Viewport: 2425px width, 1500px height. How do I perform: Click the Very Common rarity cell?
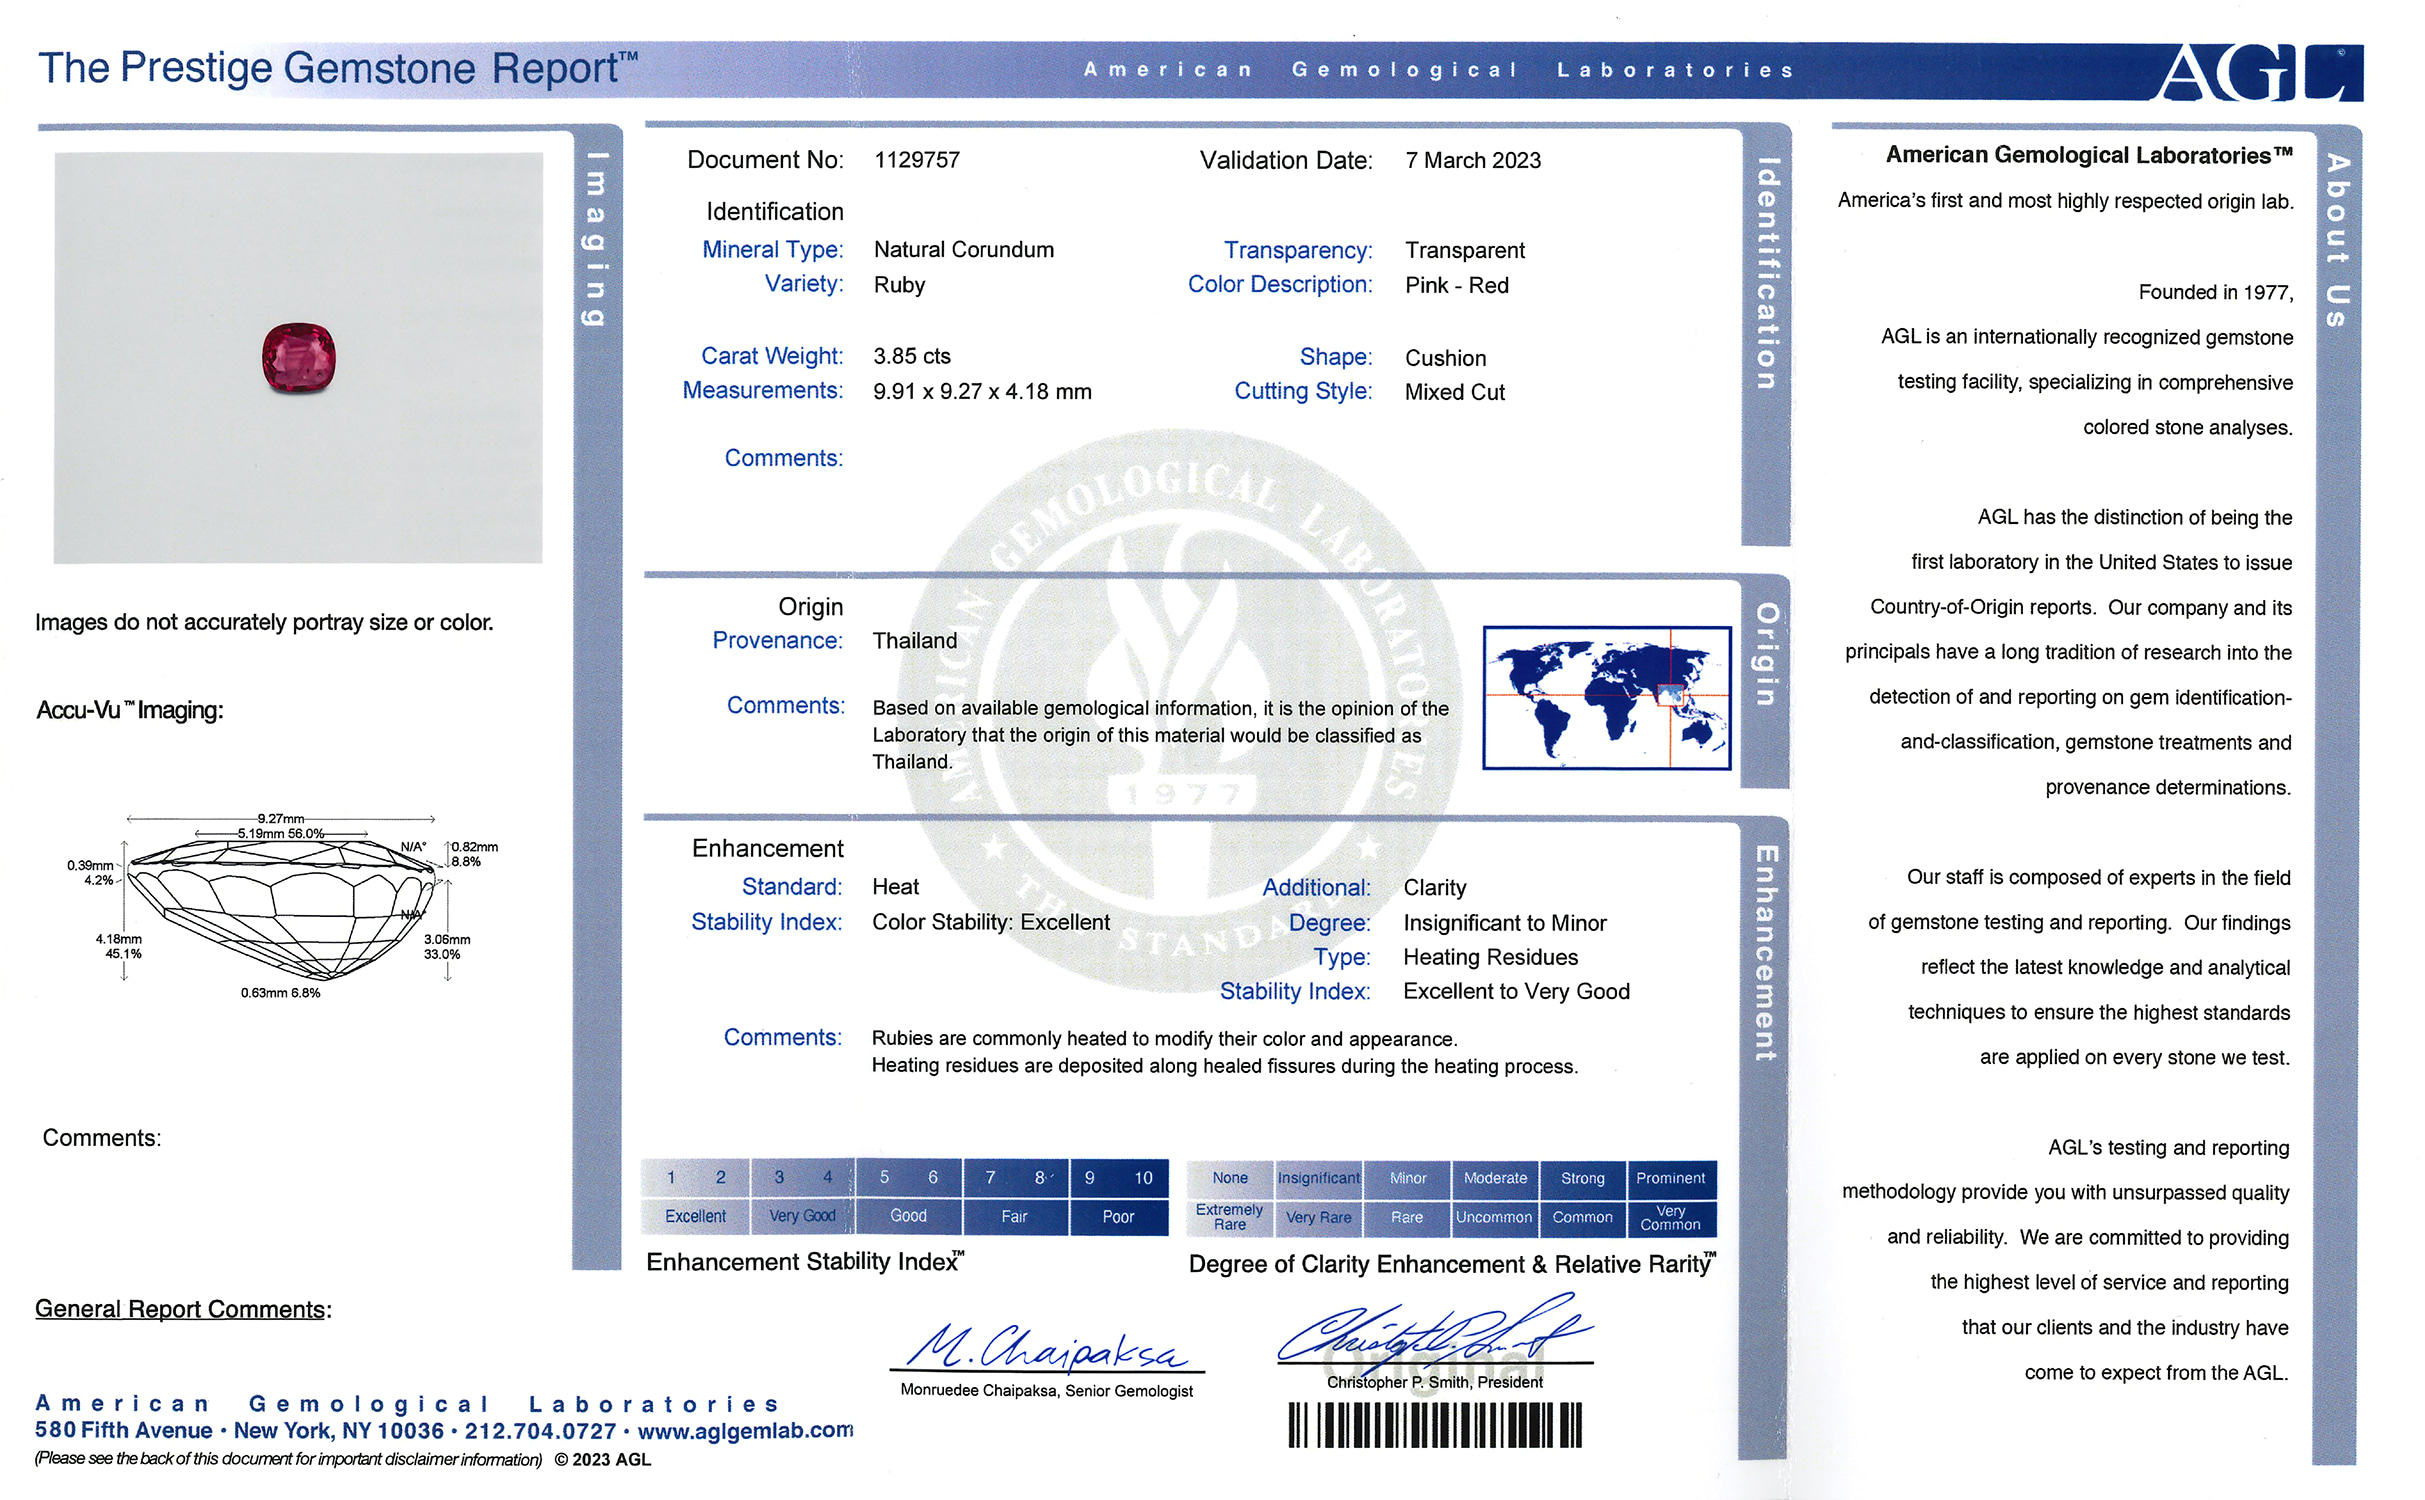click(x=1670, y=1217)
